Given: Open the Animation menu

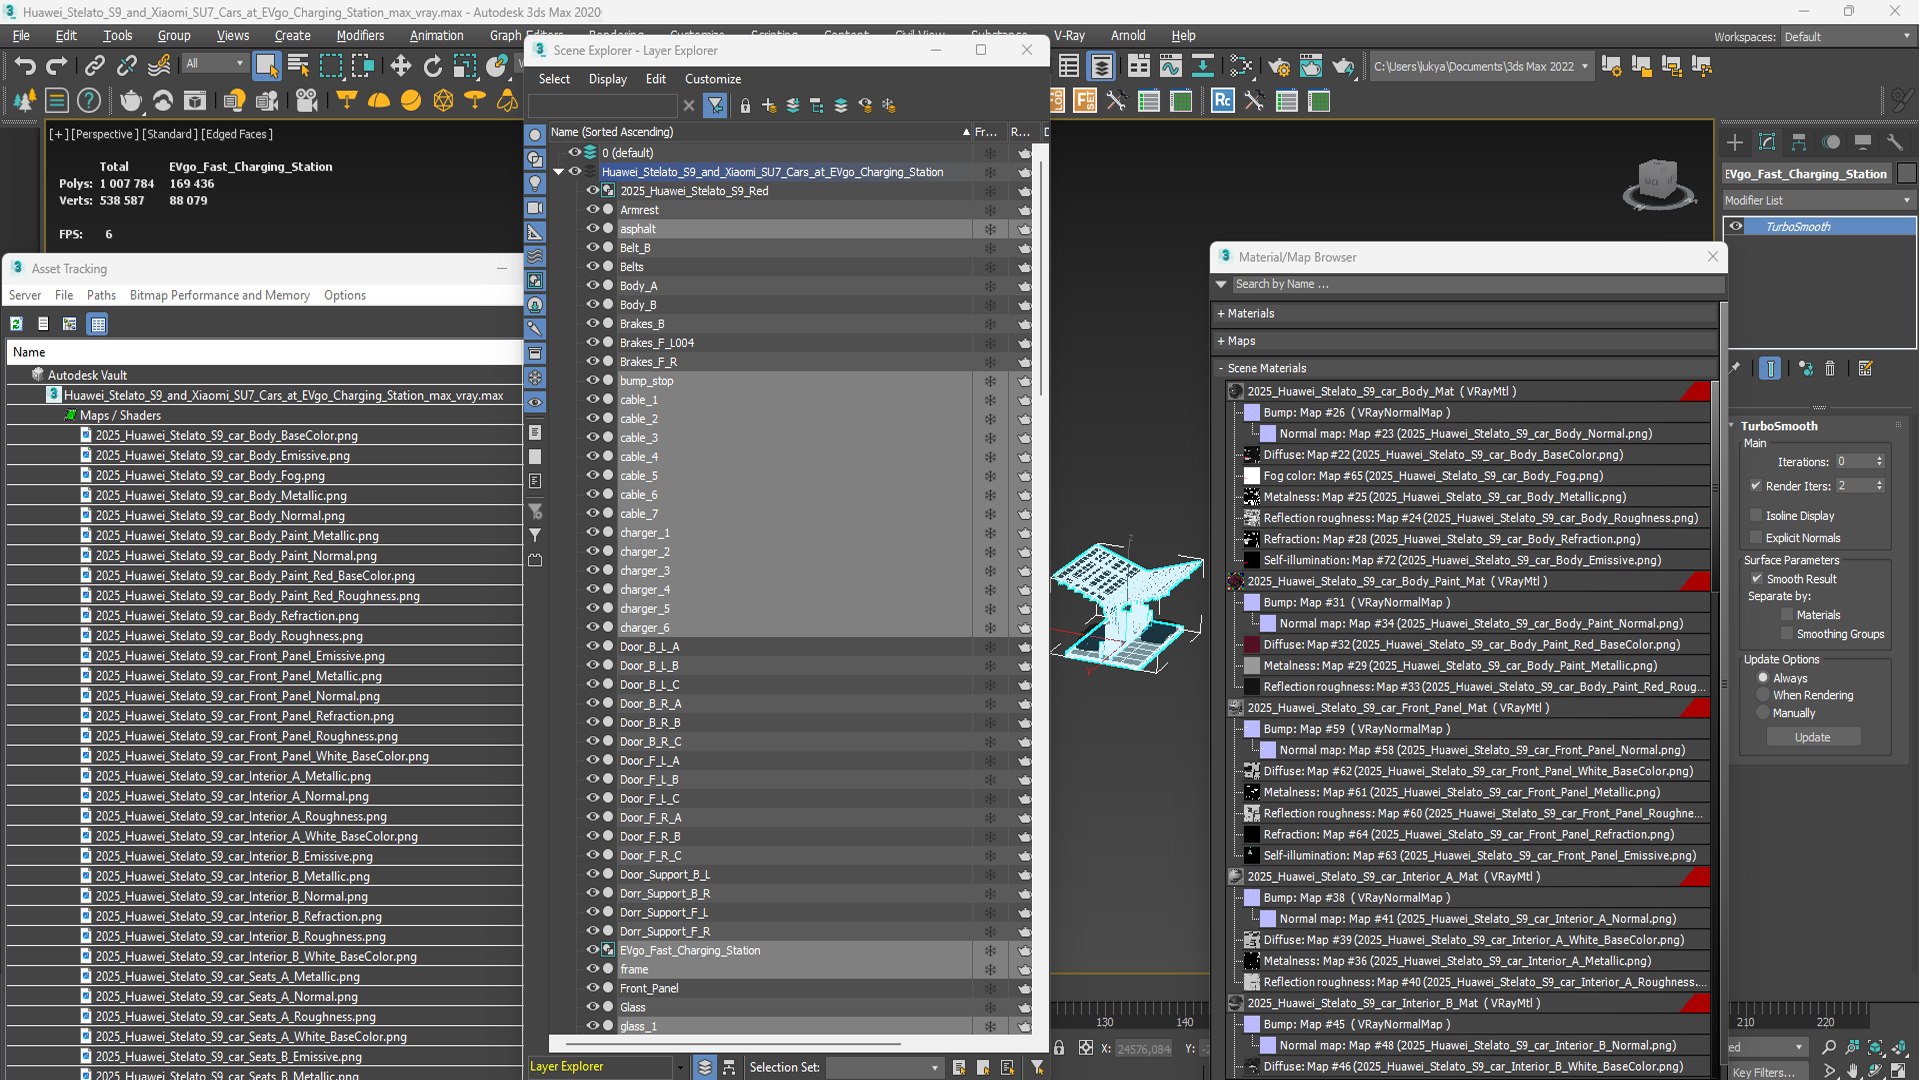Looking at the screenshot, I should click(x=437, y=35).
